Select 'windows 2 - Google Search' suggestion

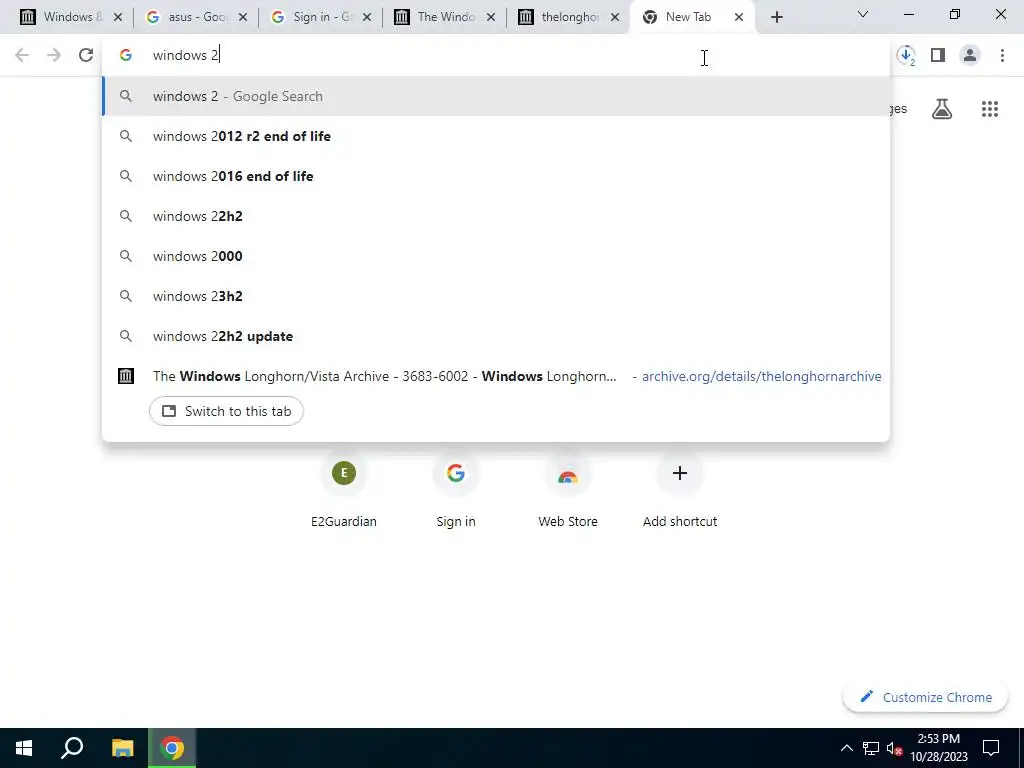(496, 96)
